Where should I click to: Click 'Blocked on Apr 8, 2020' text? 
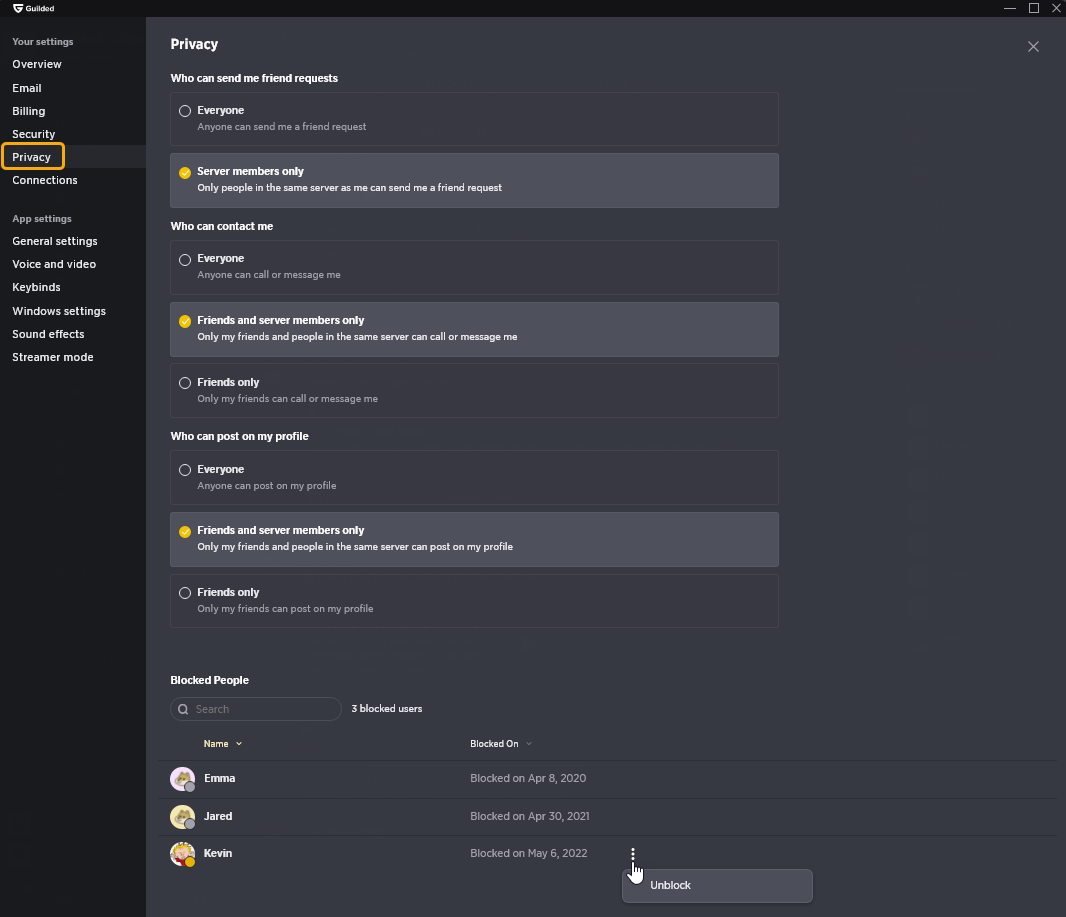[528, 778]
